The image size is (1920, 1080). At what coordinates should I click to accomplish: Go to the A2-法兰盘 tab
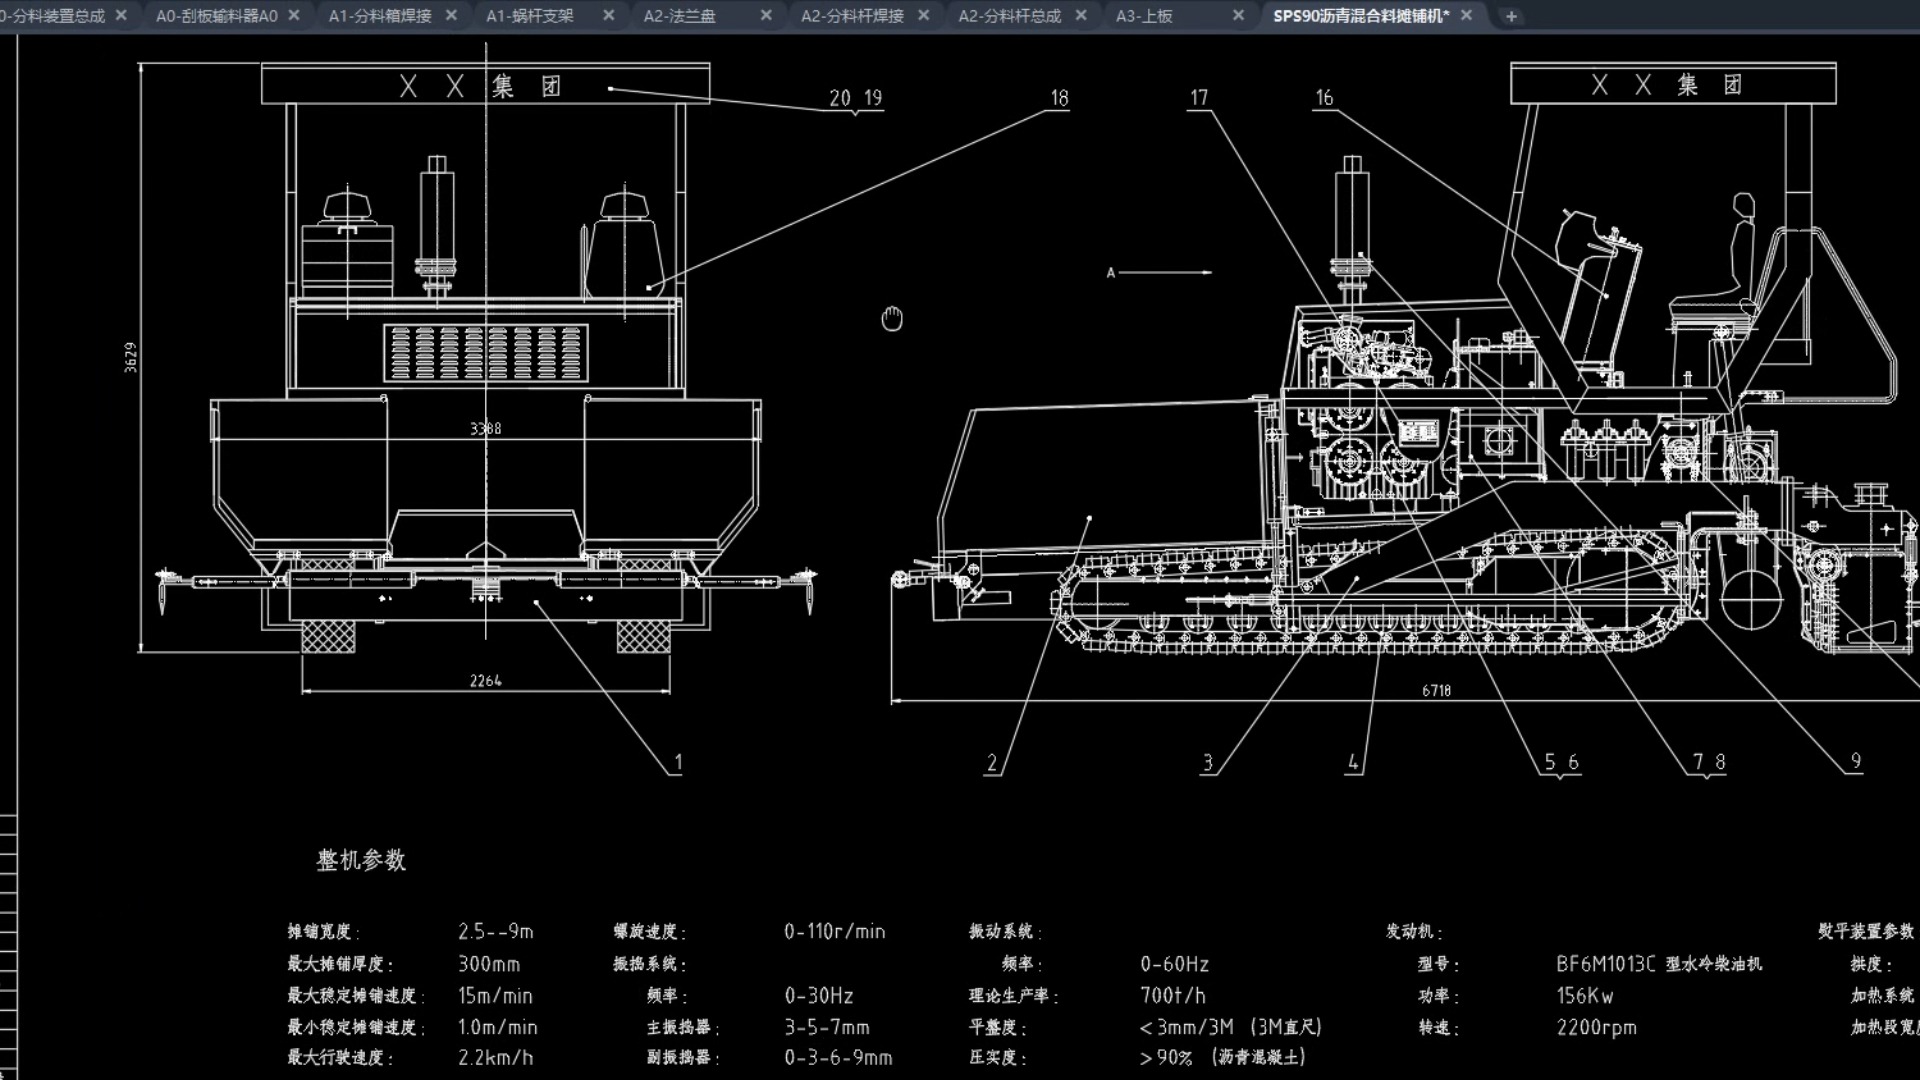tap(679, 16)
